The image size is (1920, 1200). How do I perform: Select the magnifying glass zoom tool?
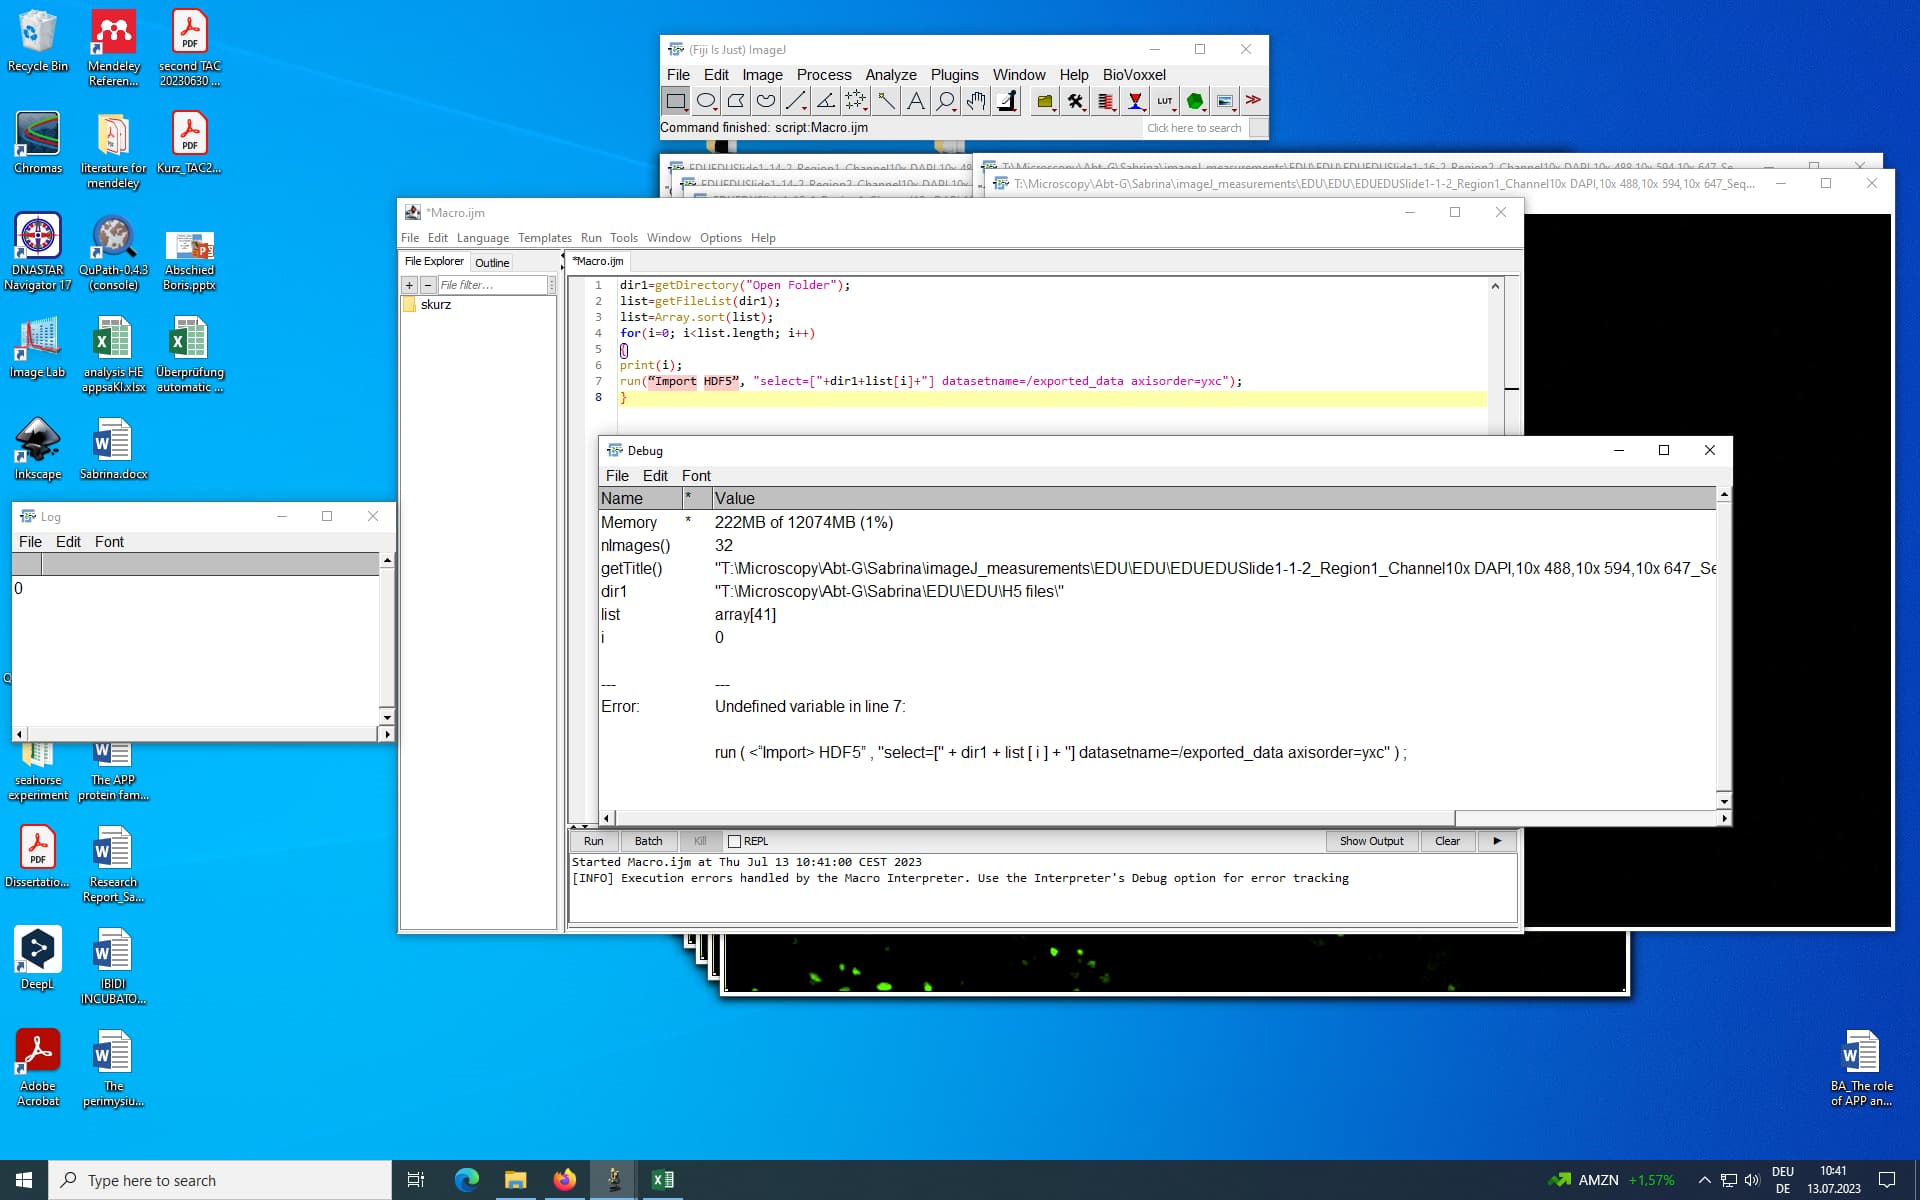click(x=946, y=100)
